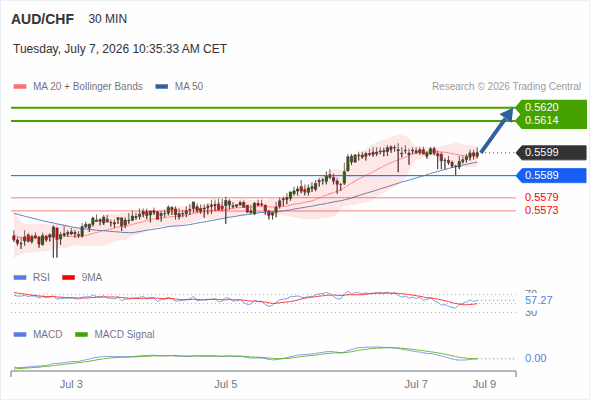Click the Jul 7 date axis marker
590x400 pixels.
[416, 384]
